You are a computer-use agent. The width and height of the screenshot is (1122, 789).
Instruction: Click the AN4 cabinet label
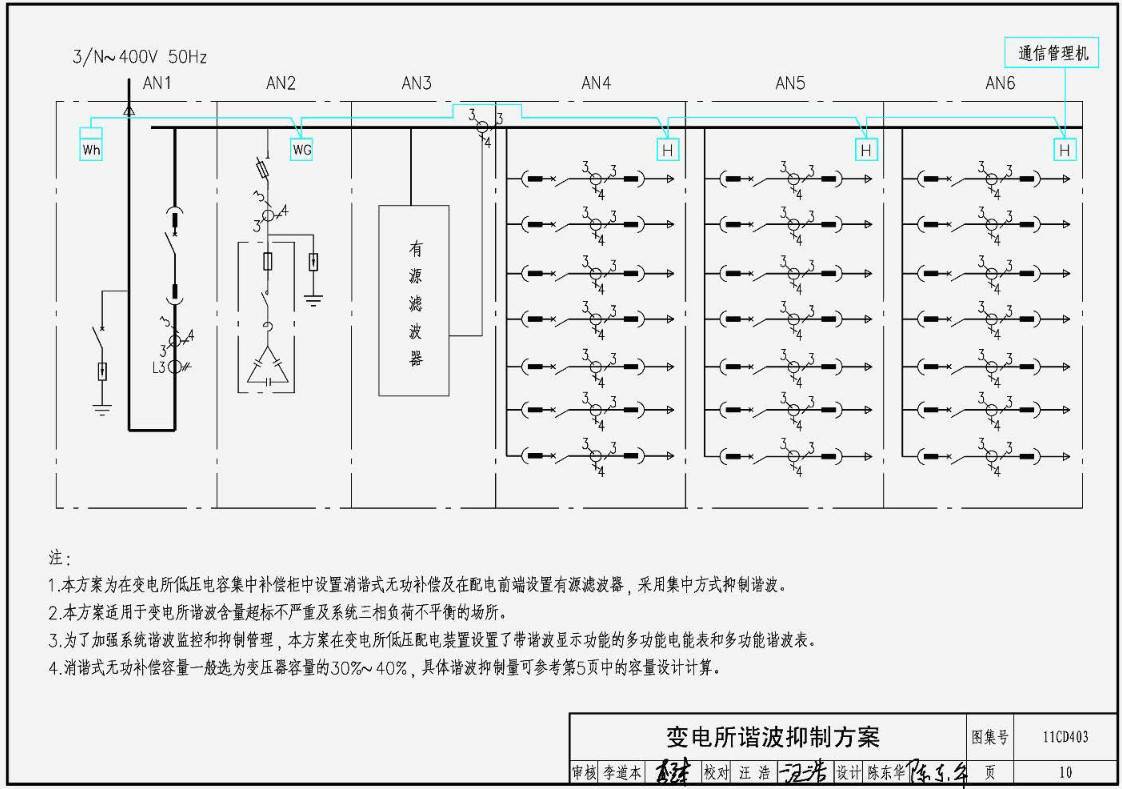tap(596, 84)
